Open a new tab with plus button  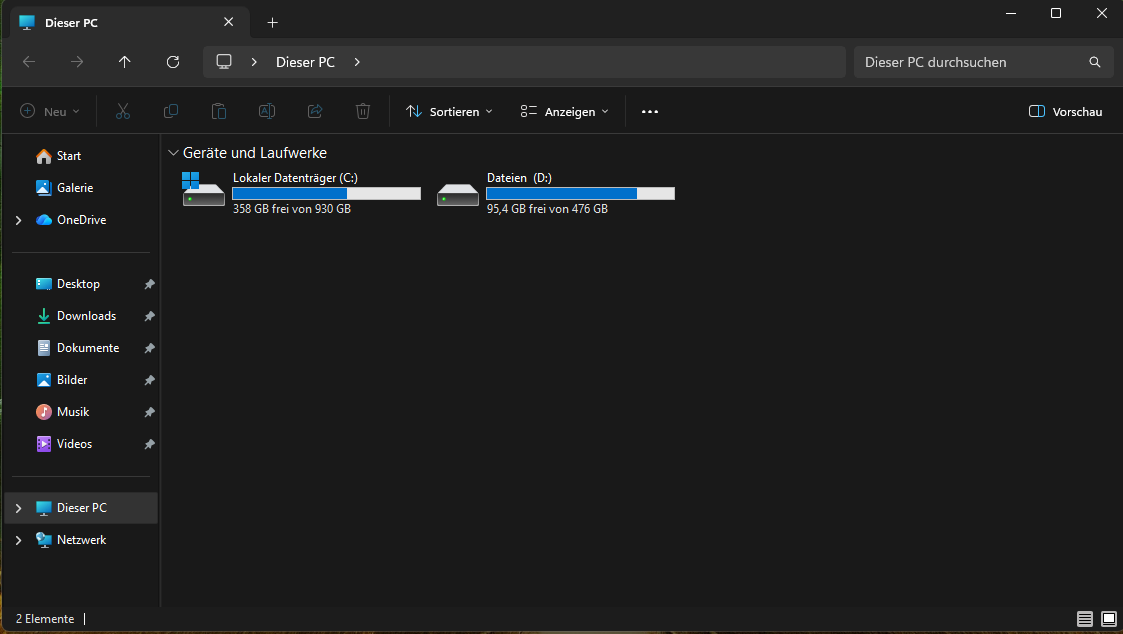tap(272, 23)
